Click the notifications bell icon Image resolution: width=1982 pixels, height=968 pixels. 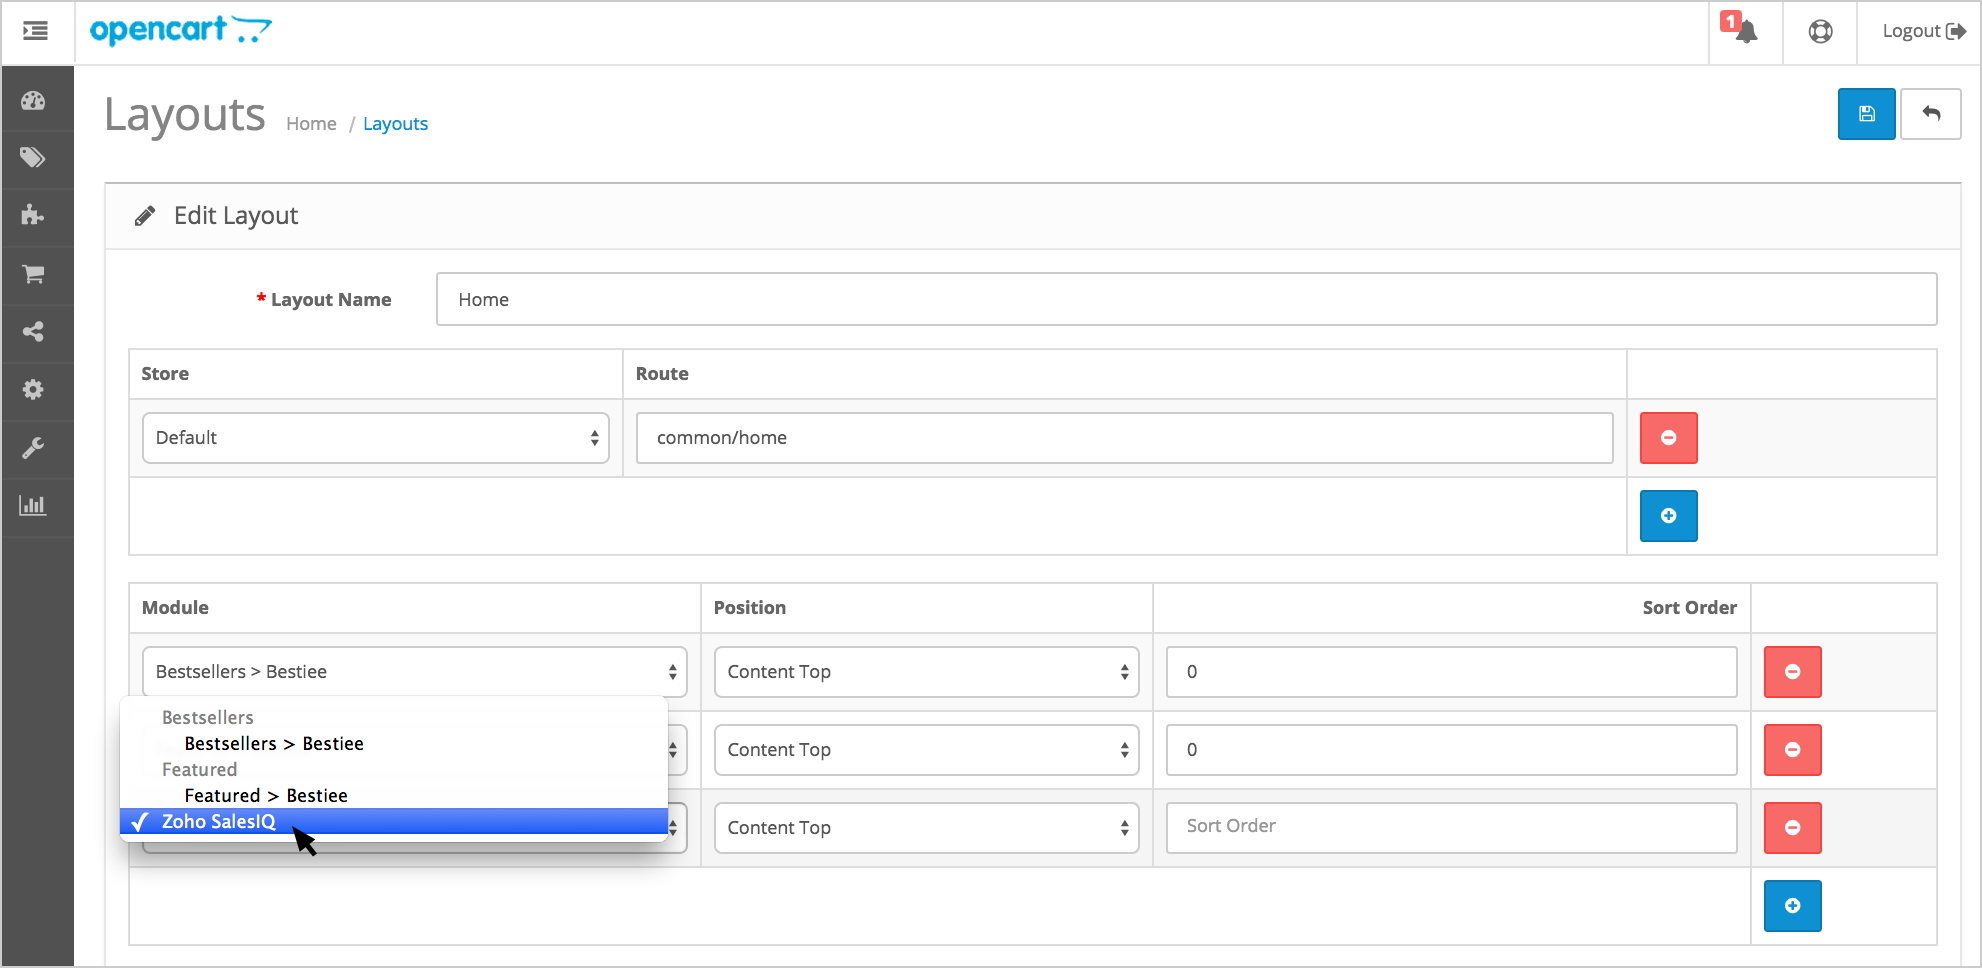pyautogui.click(x=1745, y=31)
